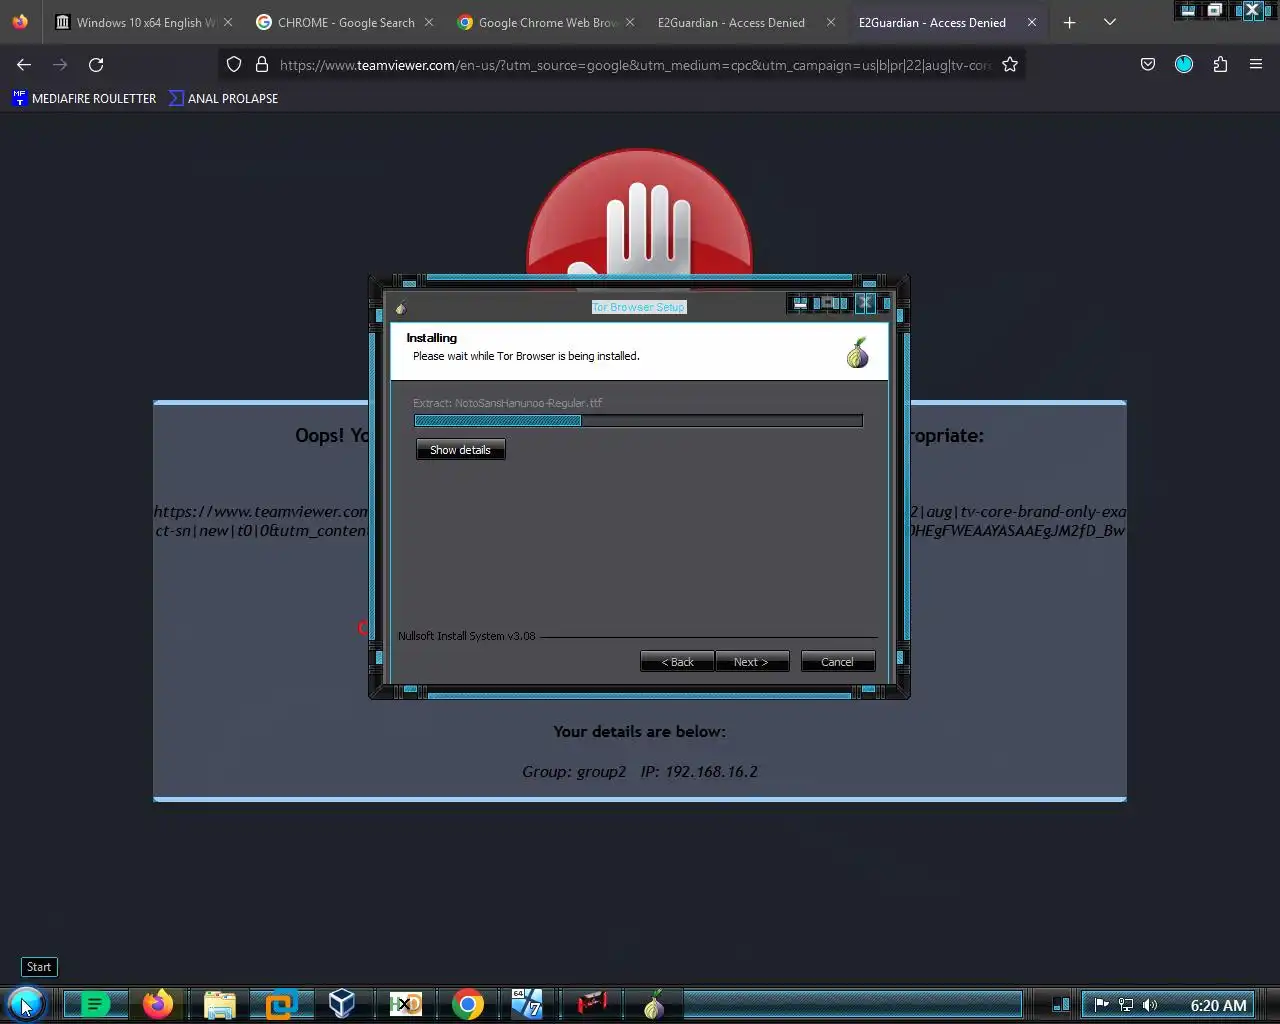This screenshot has width=1280, height=1024.
Task: Switch to inactive E2Guardian tab beside Chrome Web Browser tab
Action: 747,22
